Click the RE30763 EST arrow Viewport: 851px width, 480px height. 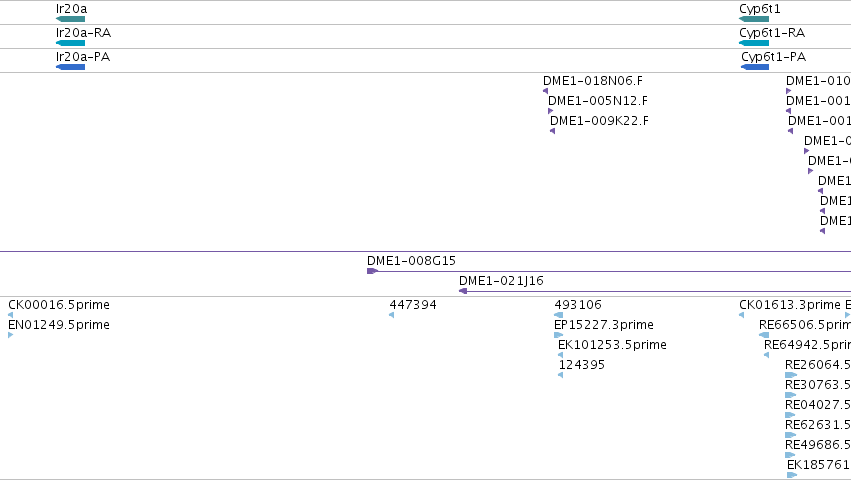coord(790,395)
